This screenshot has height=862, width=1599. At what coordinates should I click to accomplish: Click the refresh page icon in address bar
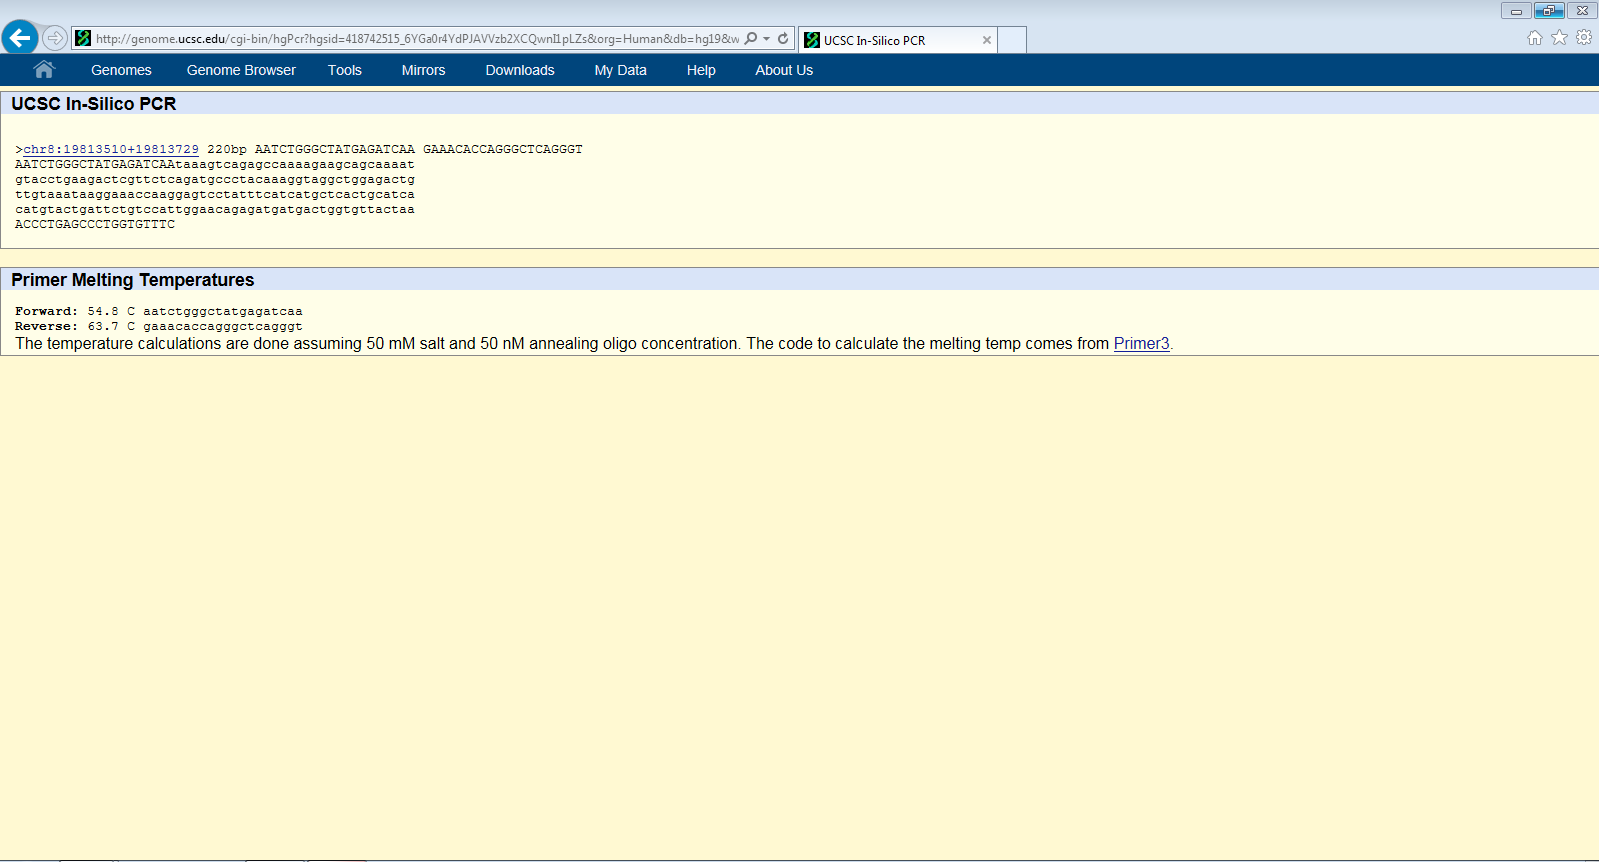tap(783, 39)
